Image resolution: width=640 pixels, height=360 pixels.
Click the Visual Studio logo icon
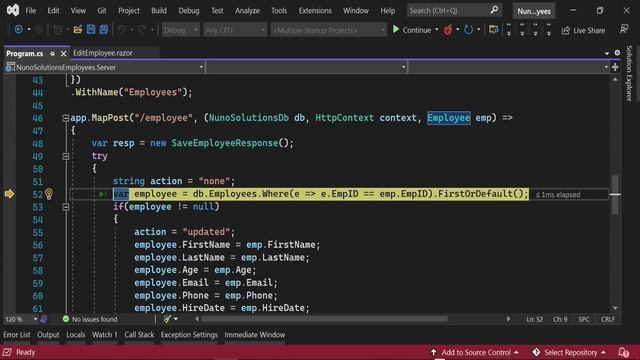[x=13, y=10]
